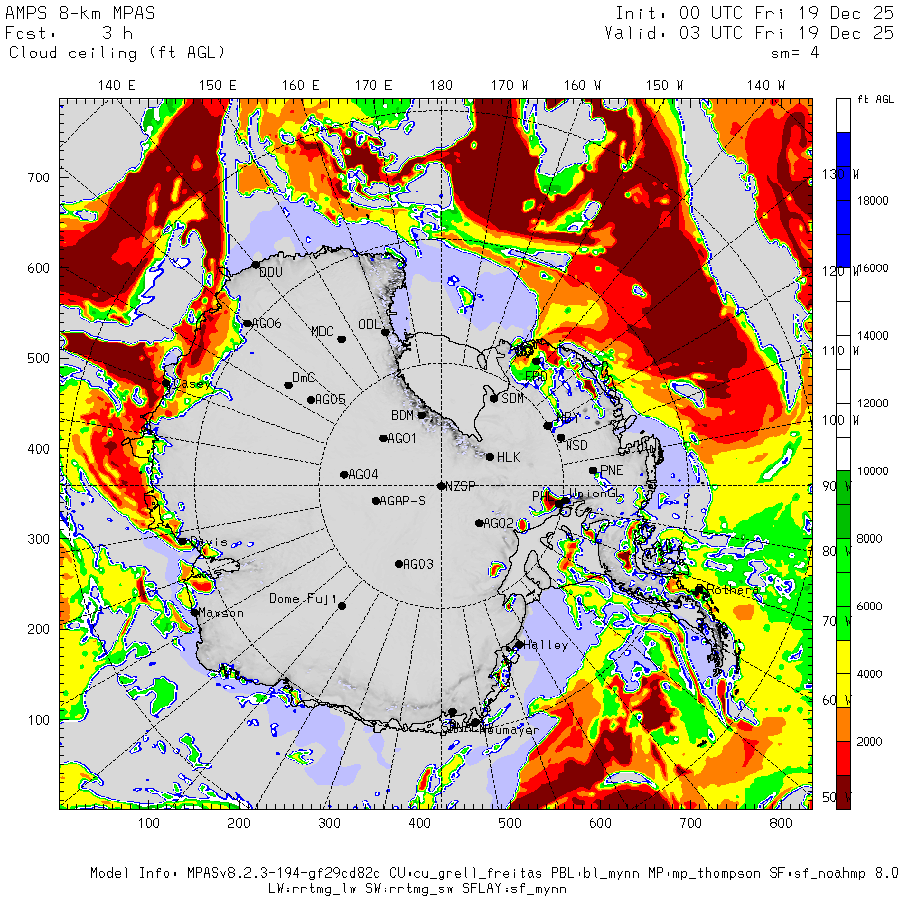This screenshot has width=900, height=900.
Task: Click the AGO1 station label
Action: click(402, 439)
